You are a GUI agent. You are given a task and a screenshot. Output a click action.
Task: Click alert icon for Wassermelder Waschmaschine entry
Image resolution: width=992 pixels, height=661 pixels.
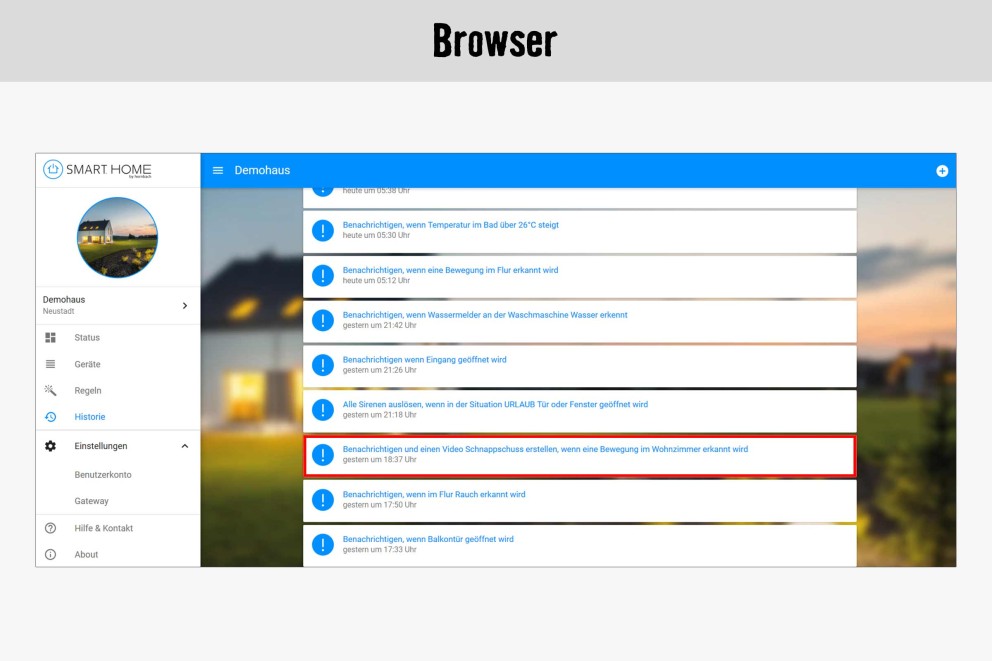pos(323,320)
